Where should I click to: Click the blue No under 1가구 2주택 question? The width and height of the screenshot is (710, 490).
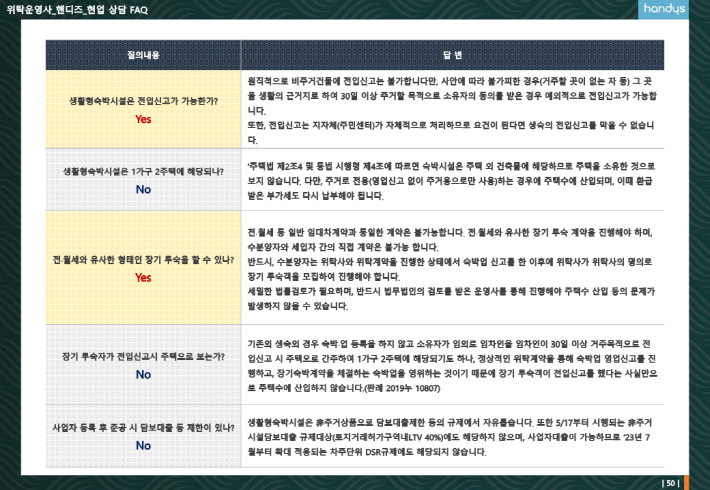click(143, 189)
